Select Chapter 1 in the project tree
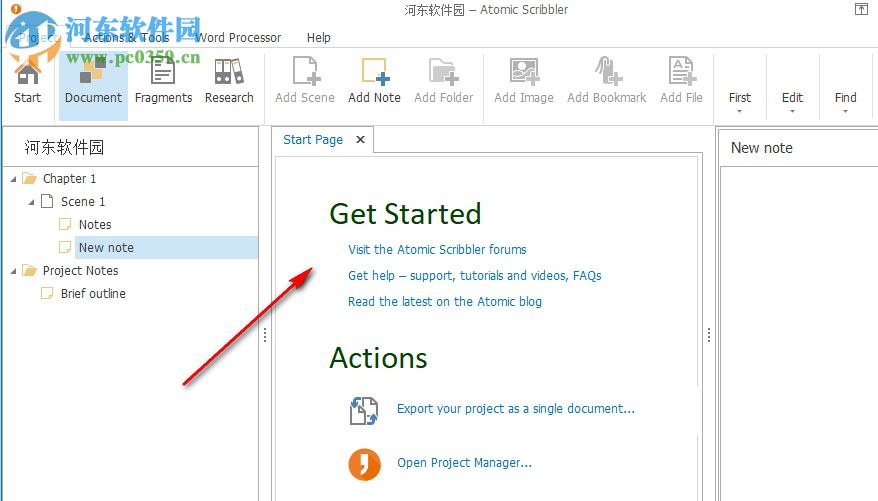 (69, 179)
